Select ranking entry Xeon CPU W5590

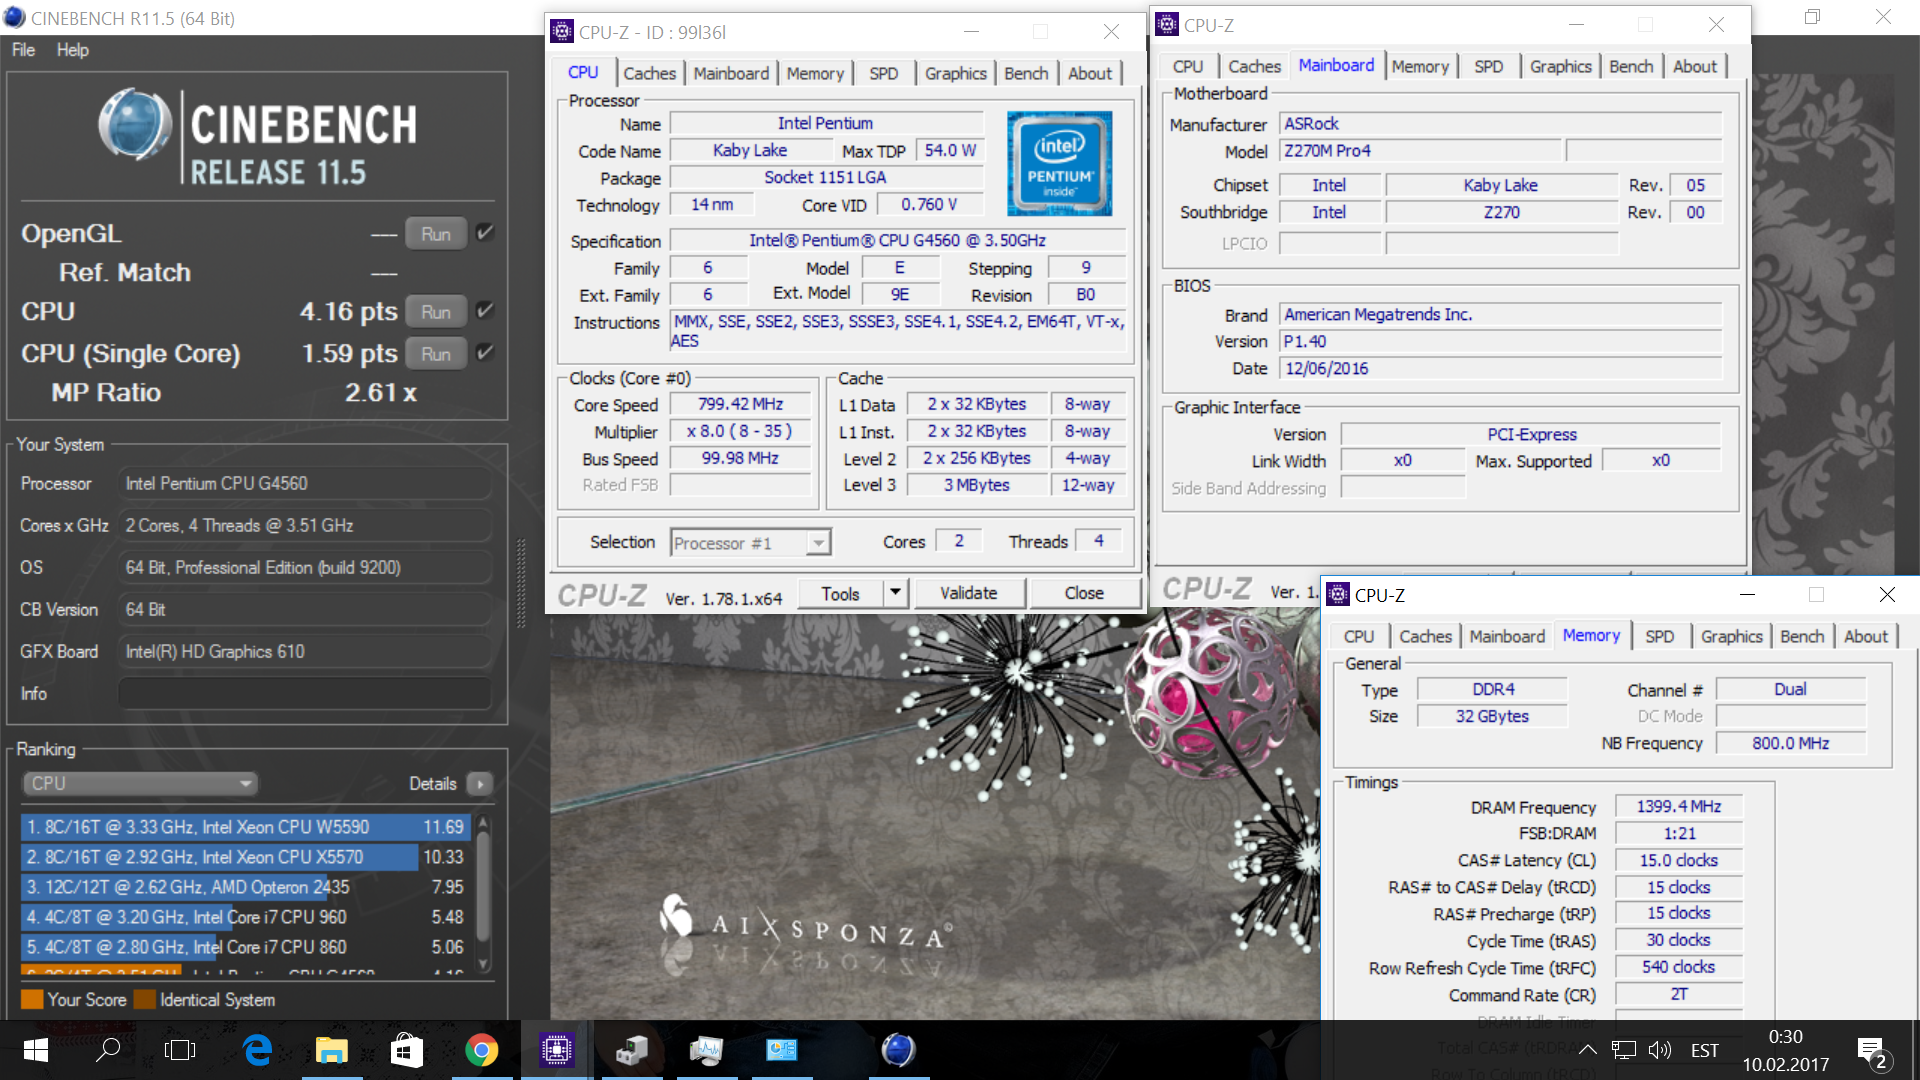(245, 827)
